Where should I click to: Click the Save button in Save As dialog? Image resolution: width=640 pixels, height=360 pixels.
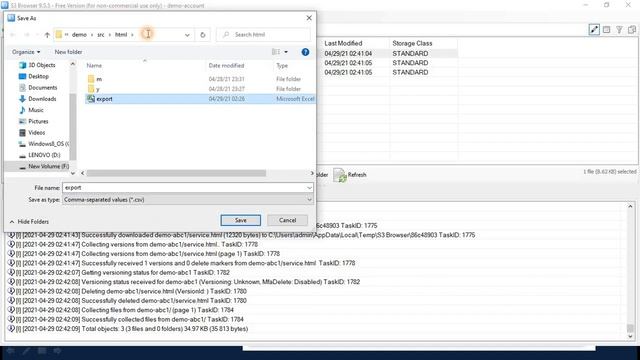(x=240, y=220)
